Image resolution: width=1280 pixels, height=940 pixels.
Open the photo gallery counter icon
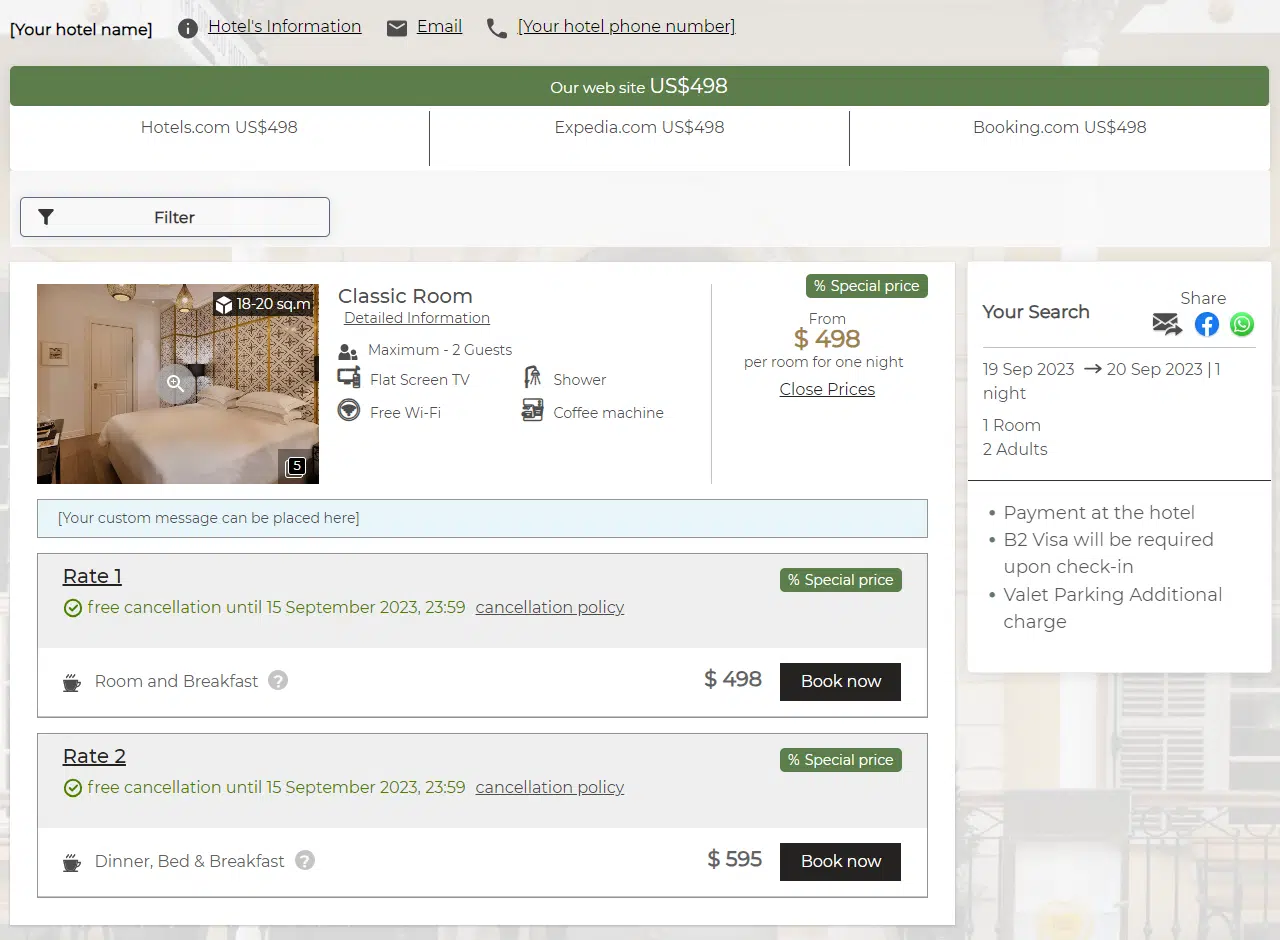tap(295, 466)
